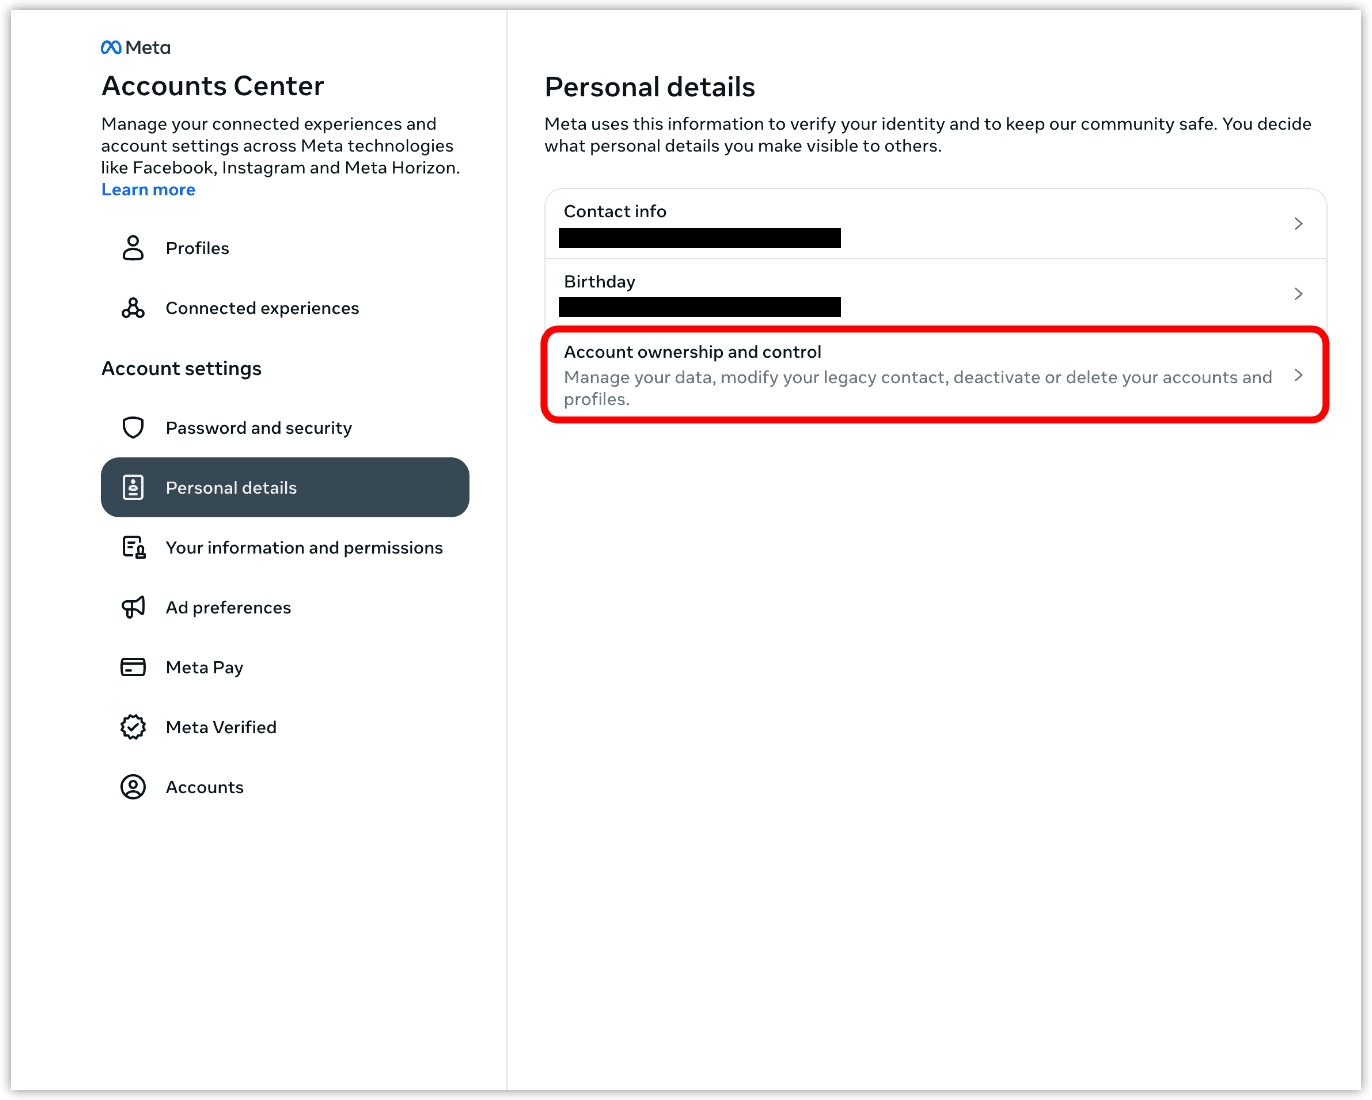Select the Password and security menu label

click(258, 428)
